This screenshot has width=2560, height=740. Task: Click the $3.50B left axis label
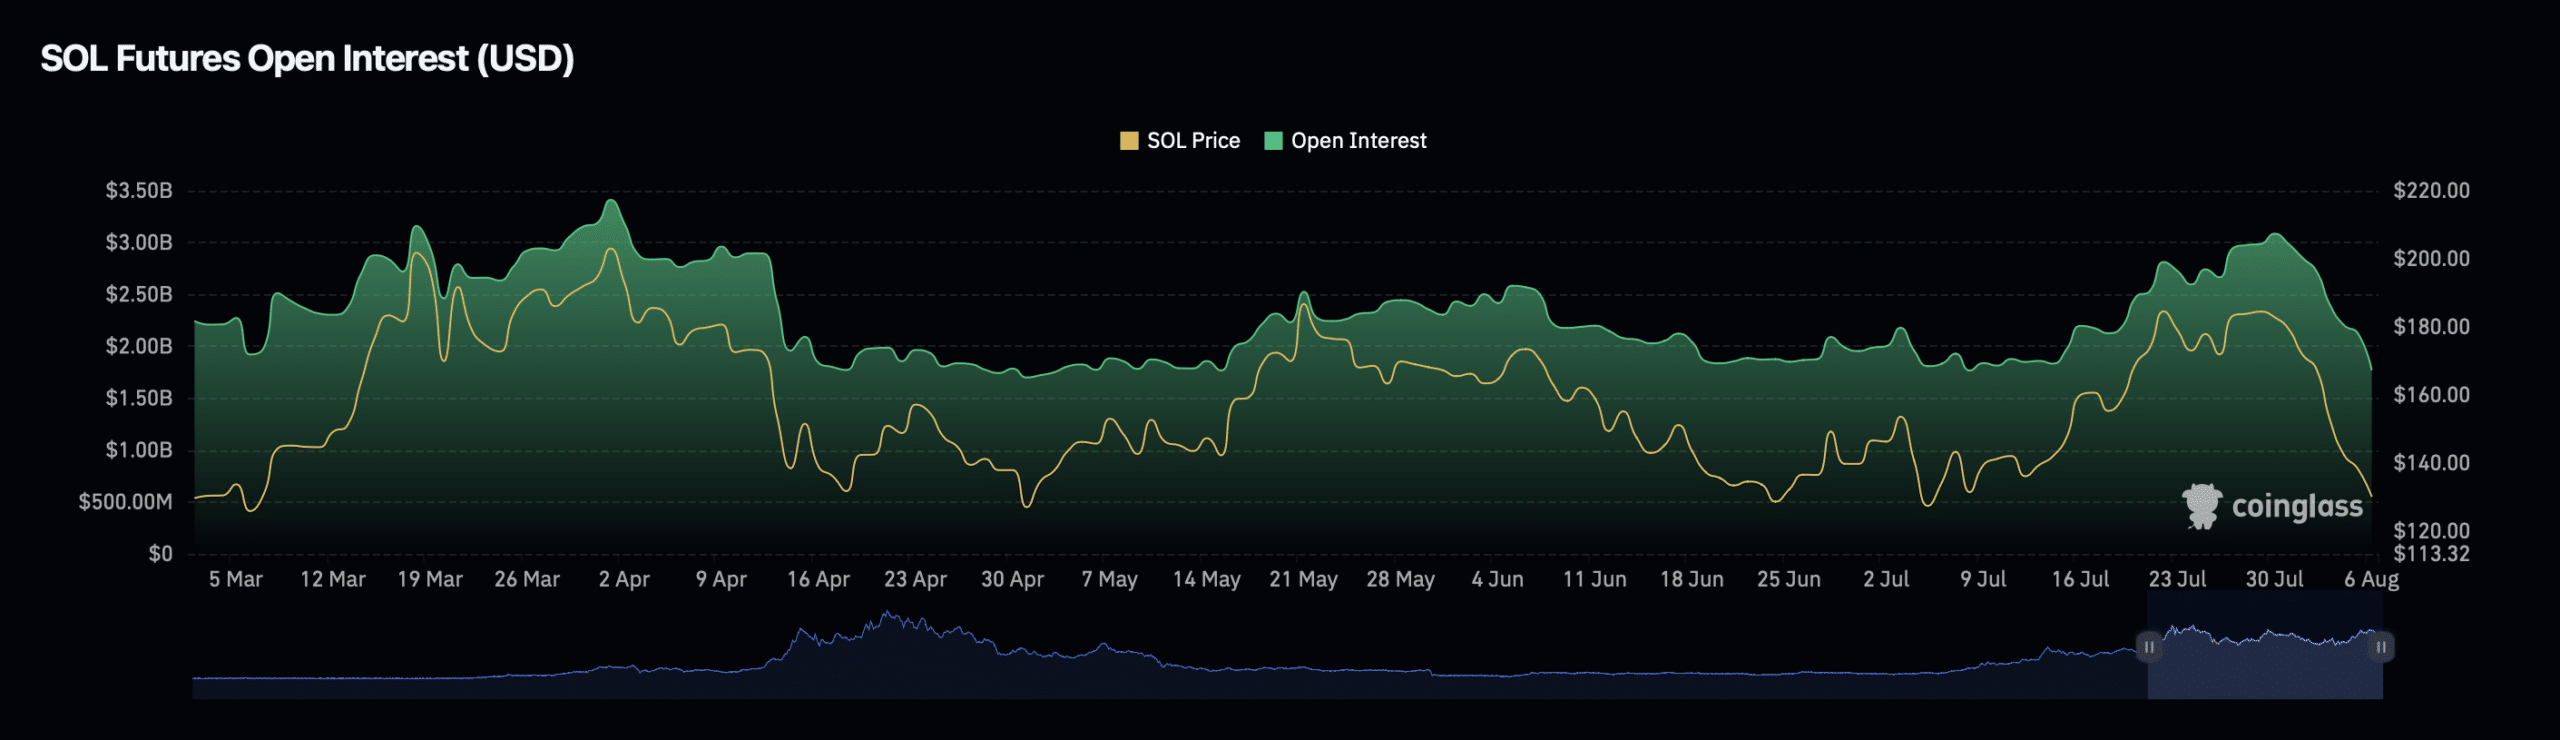click(x=139, y=190)
